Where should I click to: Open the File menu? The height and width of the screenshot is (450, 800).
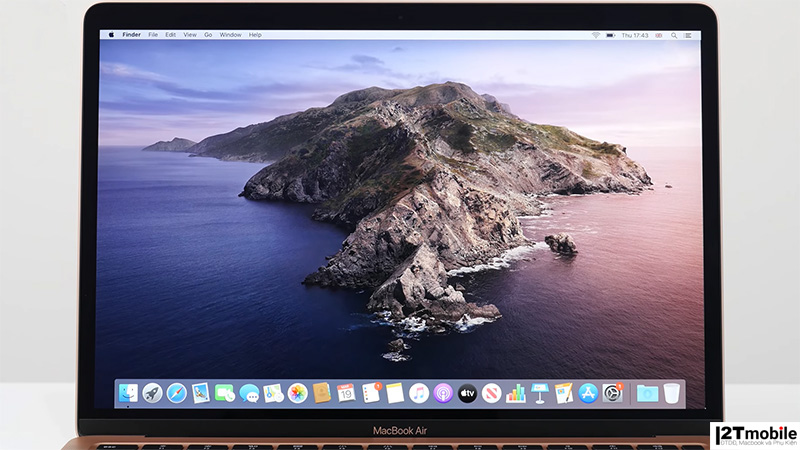point(153,35)
